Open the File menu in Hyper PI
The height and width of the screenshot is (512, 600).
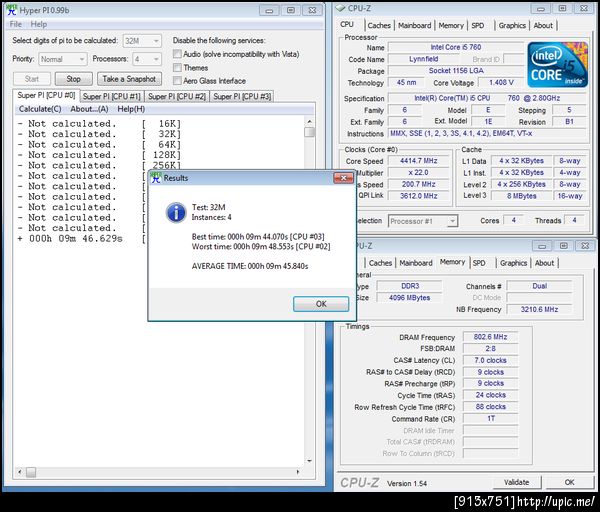coord(16,24)
